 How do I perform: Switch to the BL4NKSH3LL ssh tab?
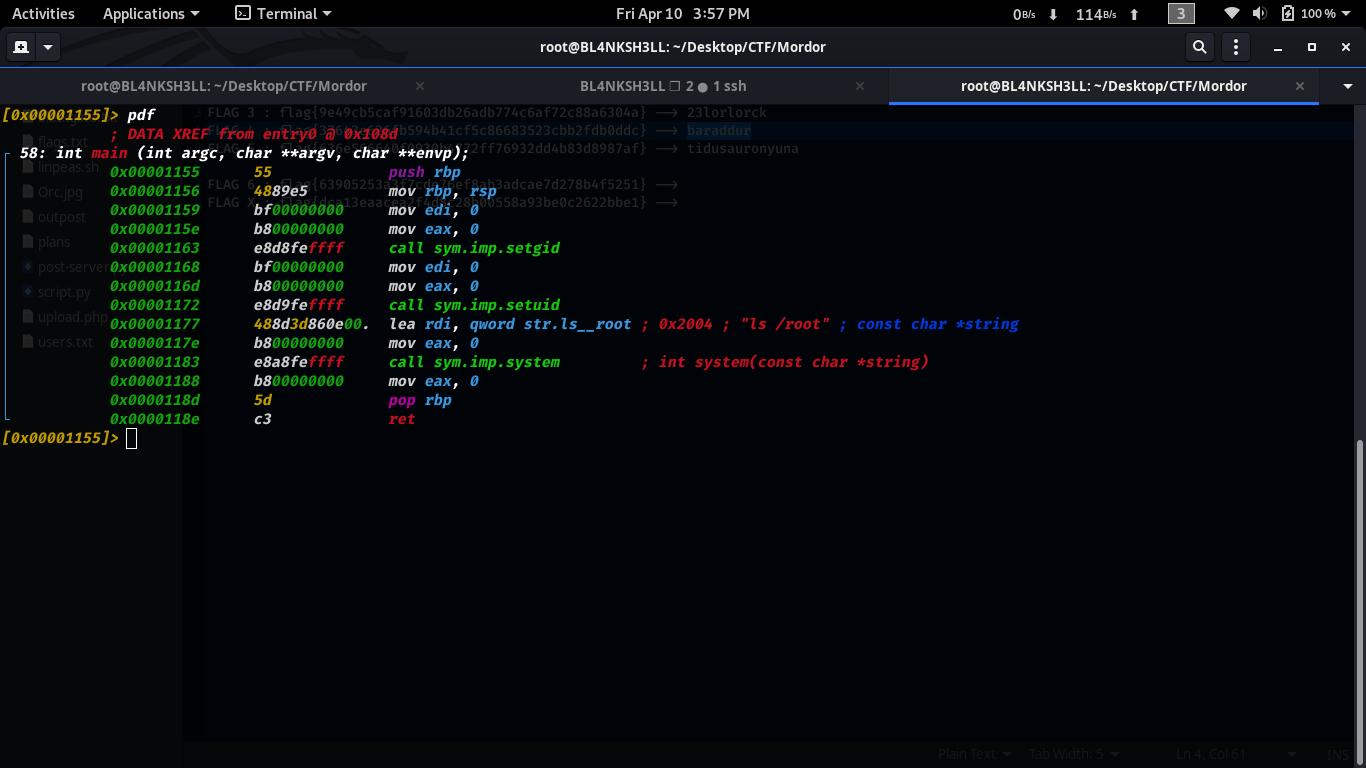coord(660,86)
